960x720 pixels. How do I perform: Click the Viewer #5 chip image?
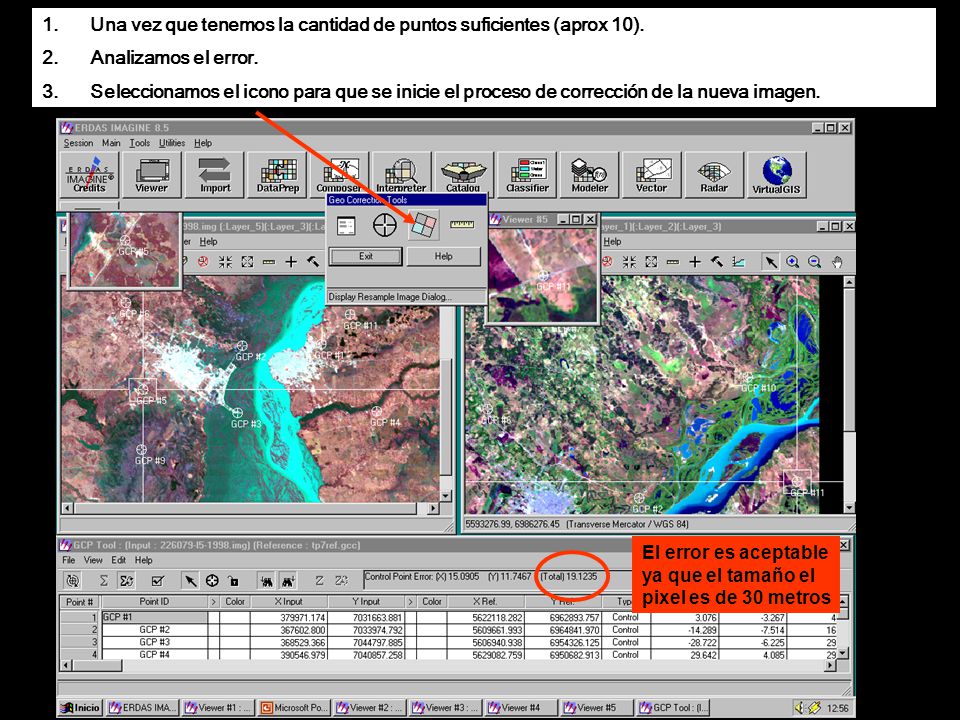[x=542, y=274]
